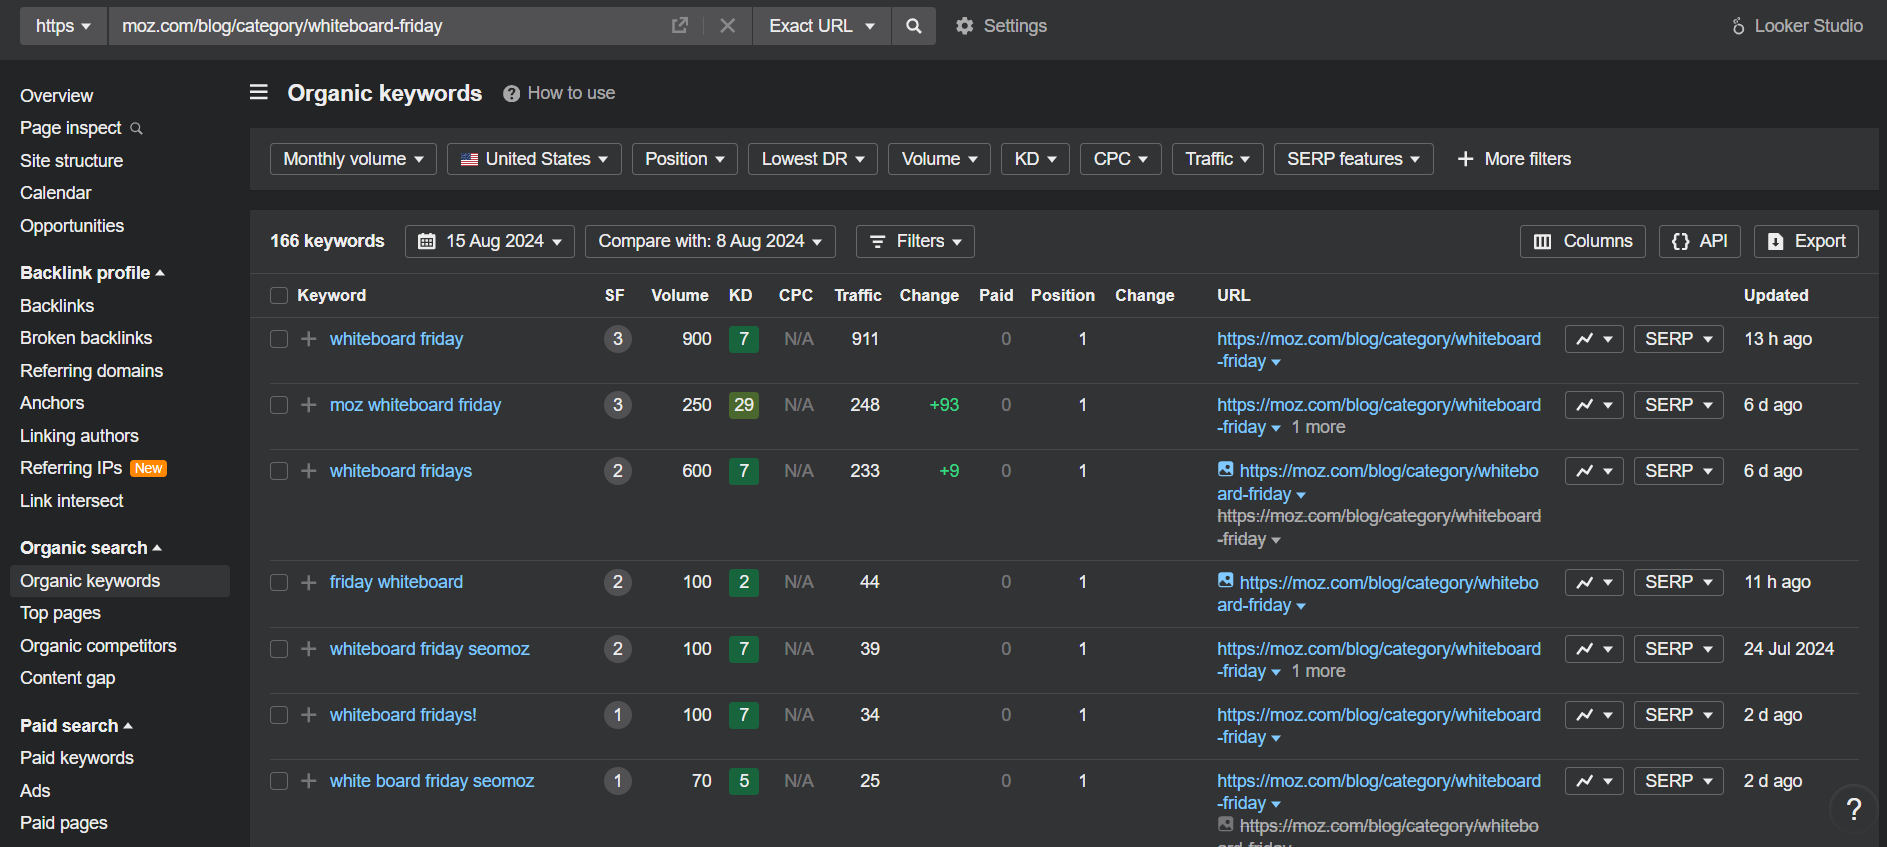Check the whiteboard friday seomoz row checkbox
The image size is (1887, 847).
pyautogui.click(x=279, y=649)
